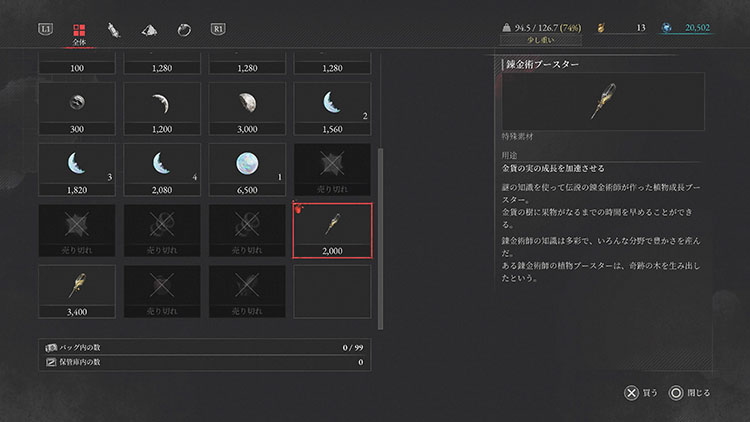Select the thin crescent item priced 1,200
This screenshot has height=422, width=750.
point(162,109)
